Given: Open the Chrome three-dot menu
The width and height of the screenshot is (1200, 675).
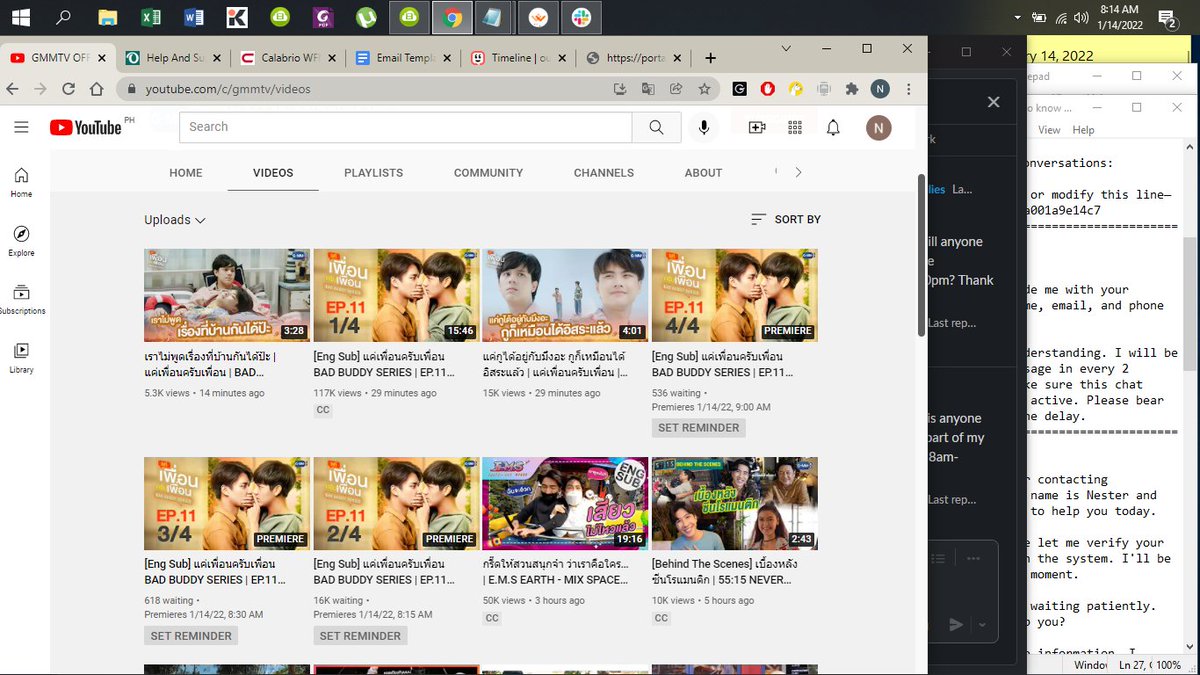Looking at the screenshot, I should pos(908,89).
